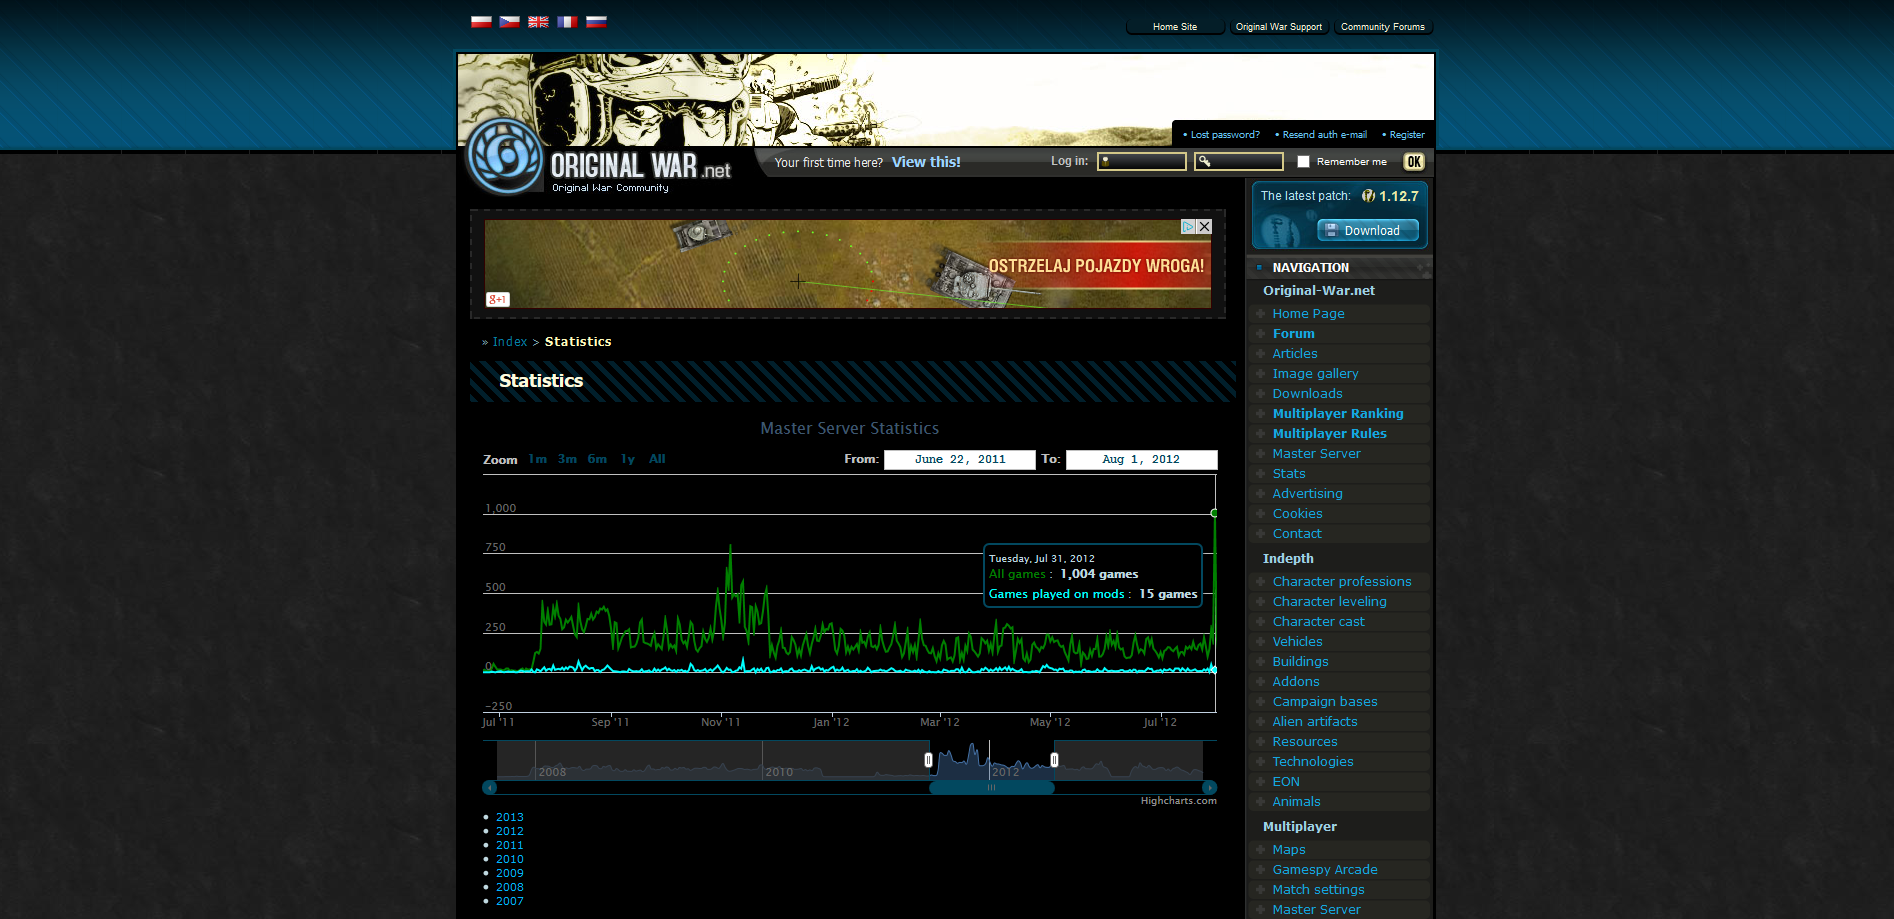Toggle the Remember me checkbox
1894x919 pixels.
point(1303,161)
